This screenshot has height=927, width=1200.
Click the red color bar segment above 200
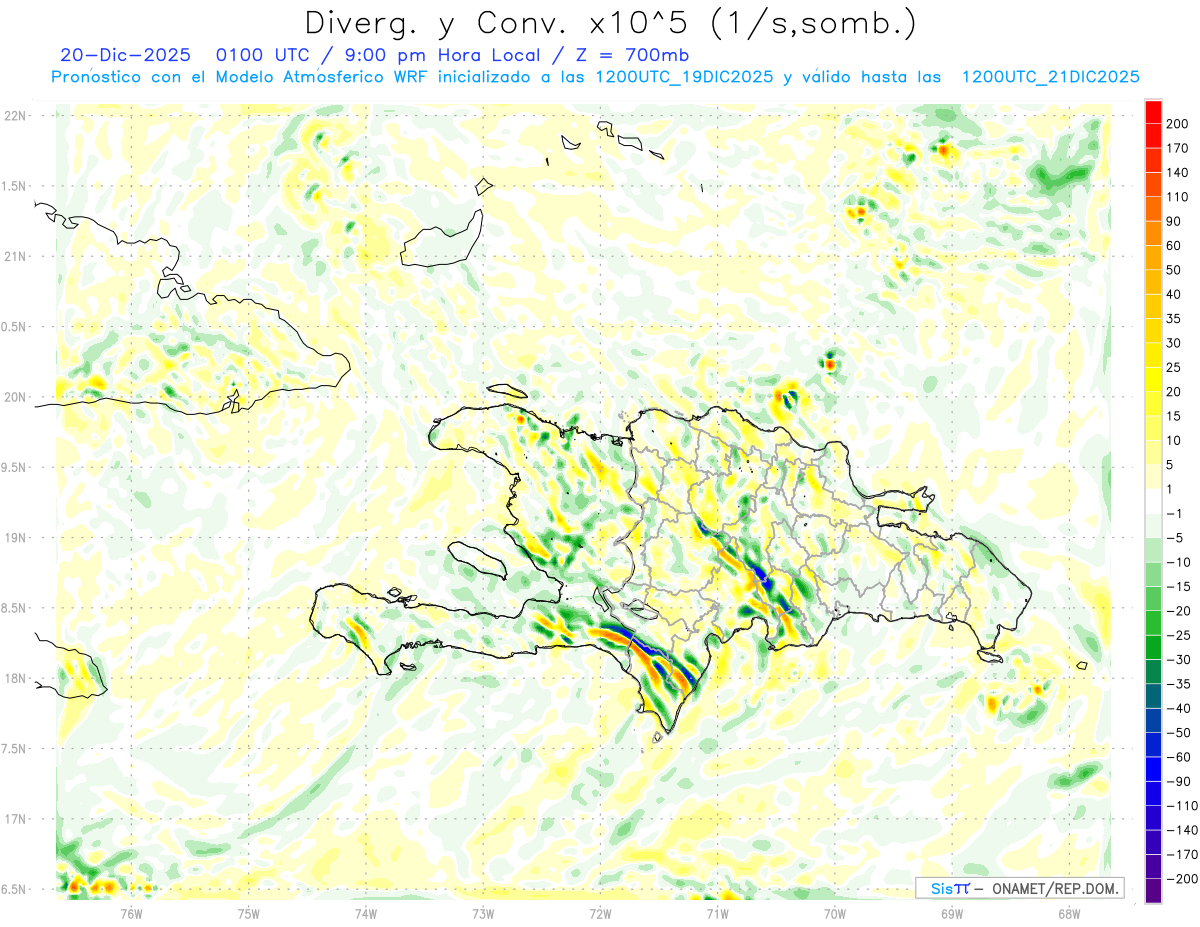[1153, 112]
